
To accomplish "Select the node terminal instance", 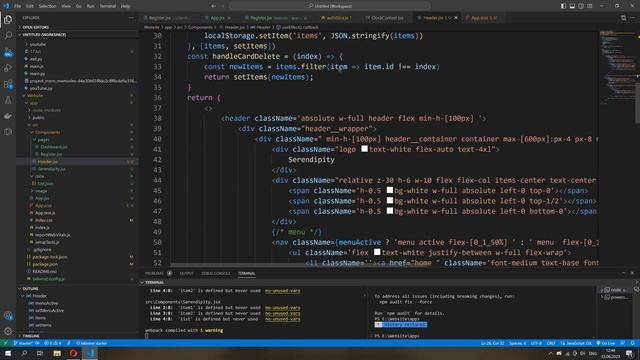I will point(616,290).
